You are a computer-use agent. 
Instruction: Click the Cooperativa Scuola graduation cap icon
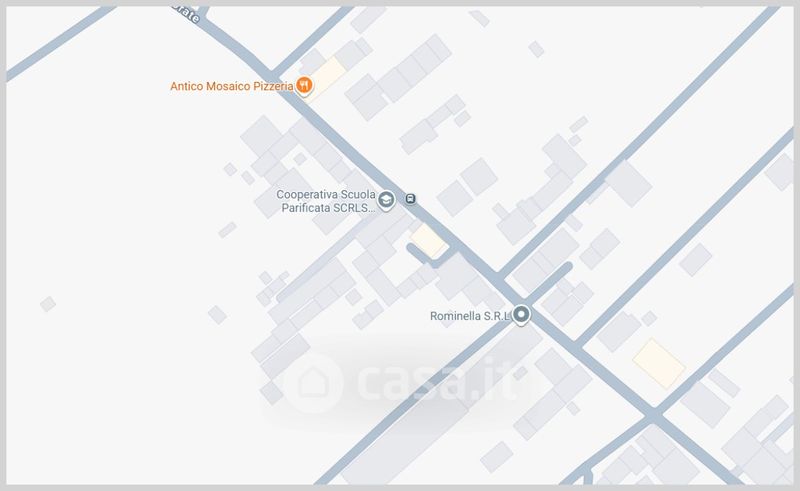pyautogui.click(x=386, y=201)
